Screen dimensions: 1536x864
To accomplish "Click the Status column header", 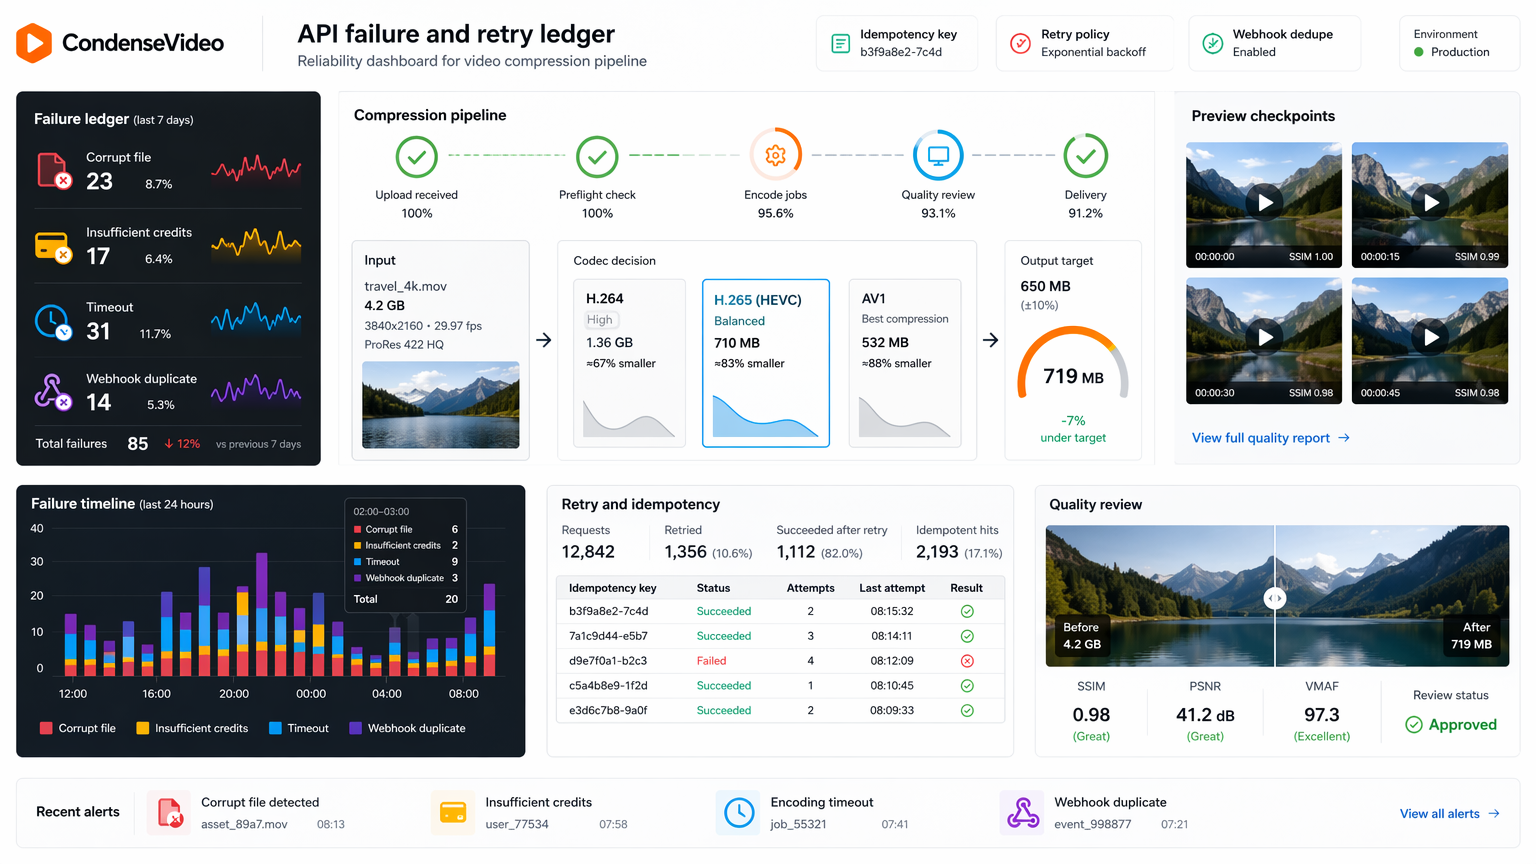I will [x=713, y=588].
